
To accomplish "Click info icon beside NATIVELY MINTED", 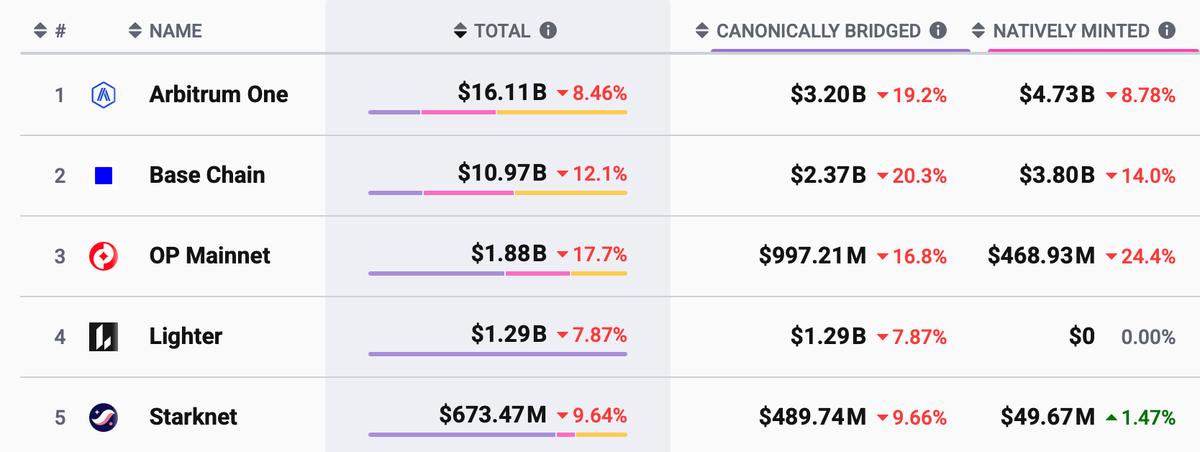I will (1166, 31).
